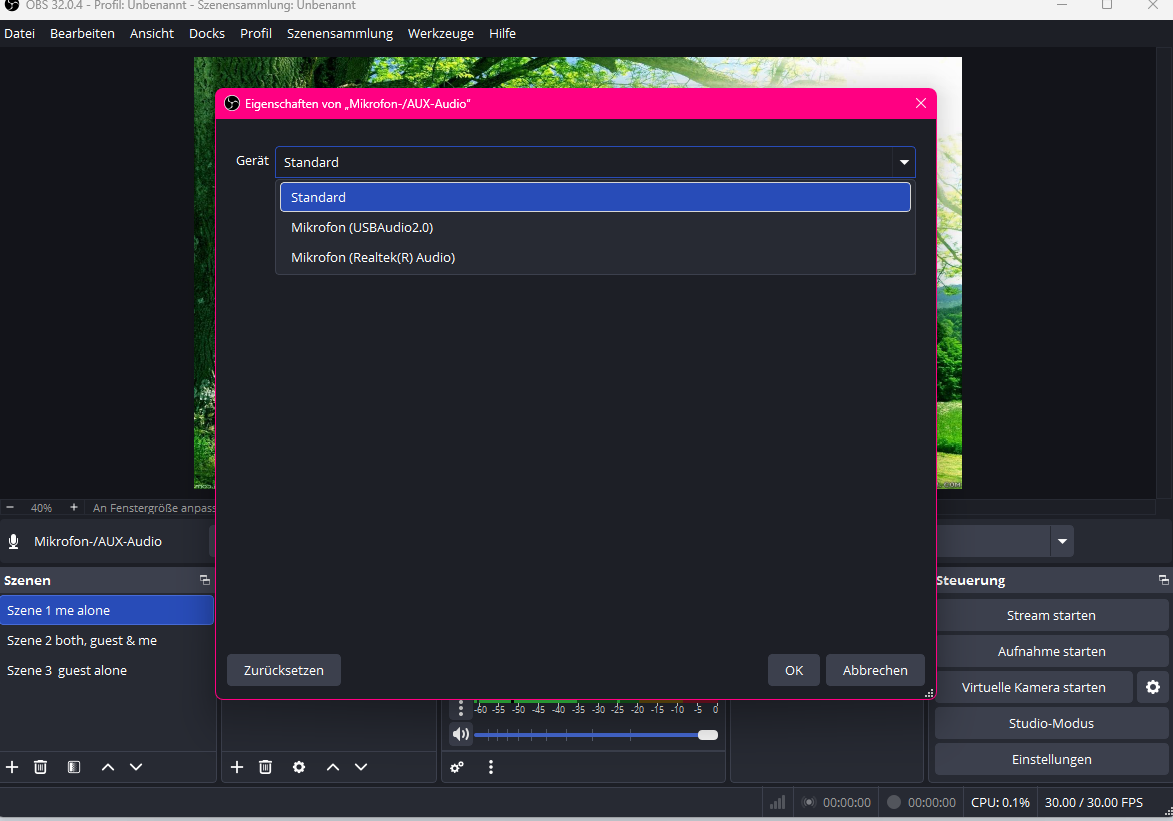Open the Profil menu

tap(256, 34)
